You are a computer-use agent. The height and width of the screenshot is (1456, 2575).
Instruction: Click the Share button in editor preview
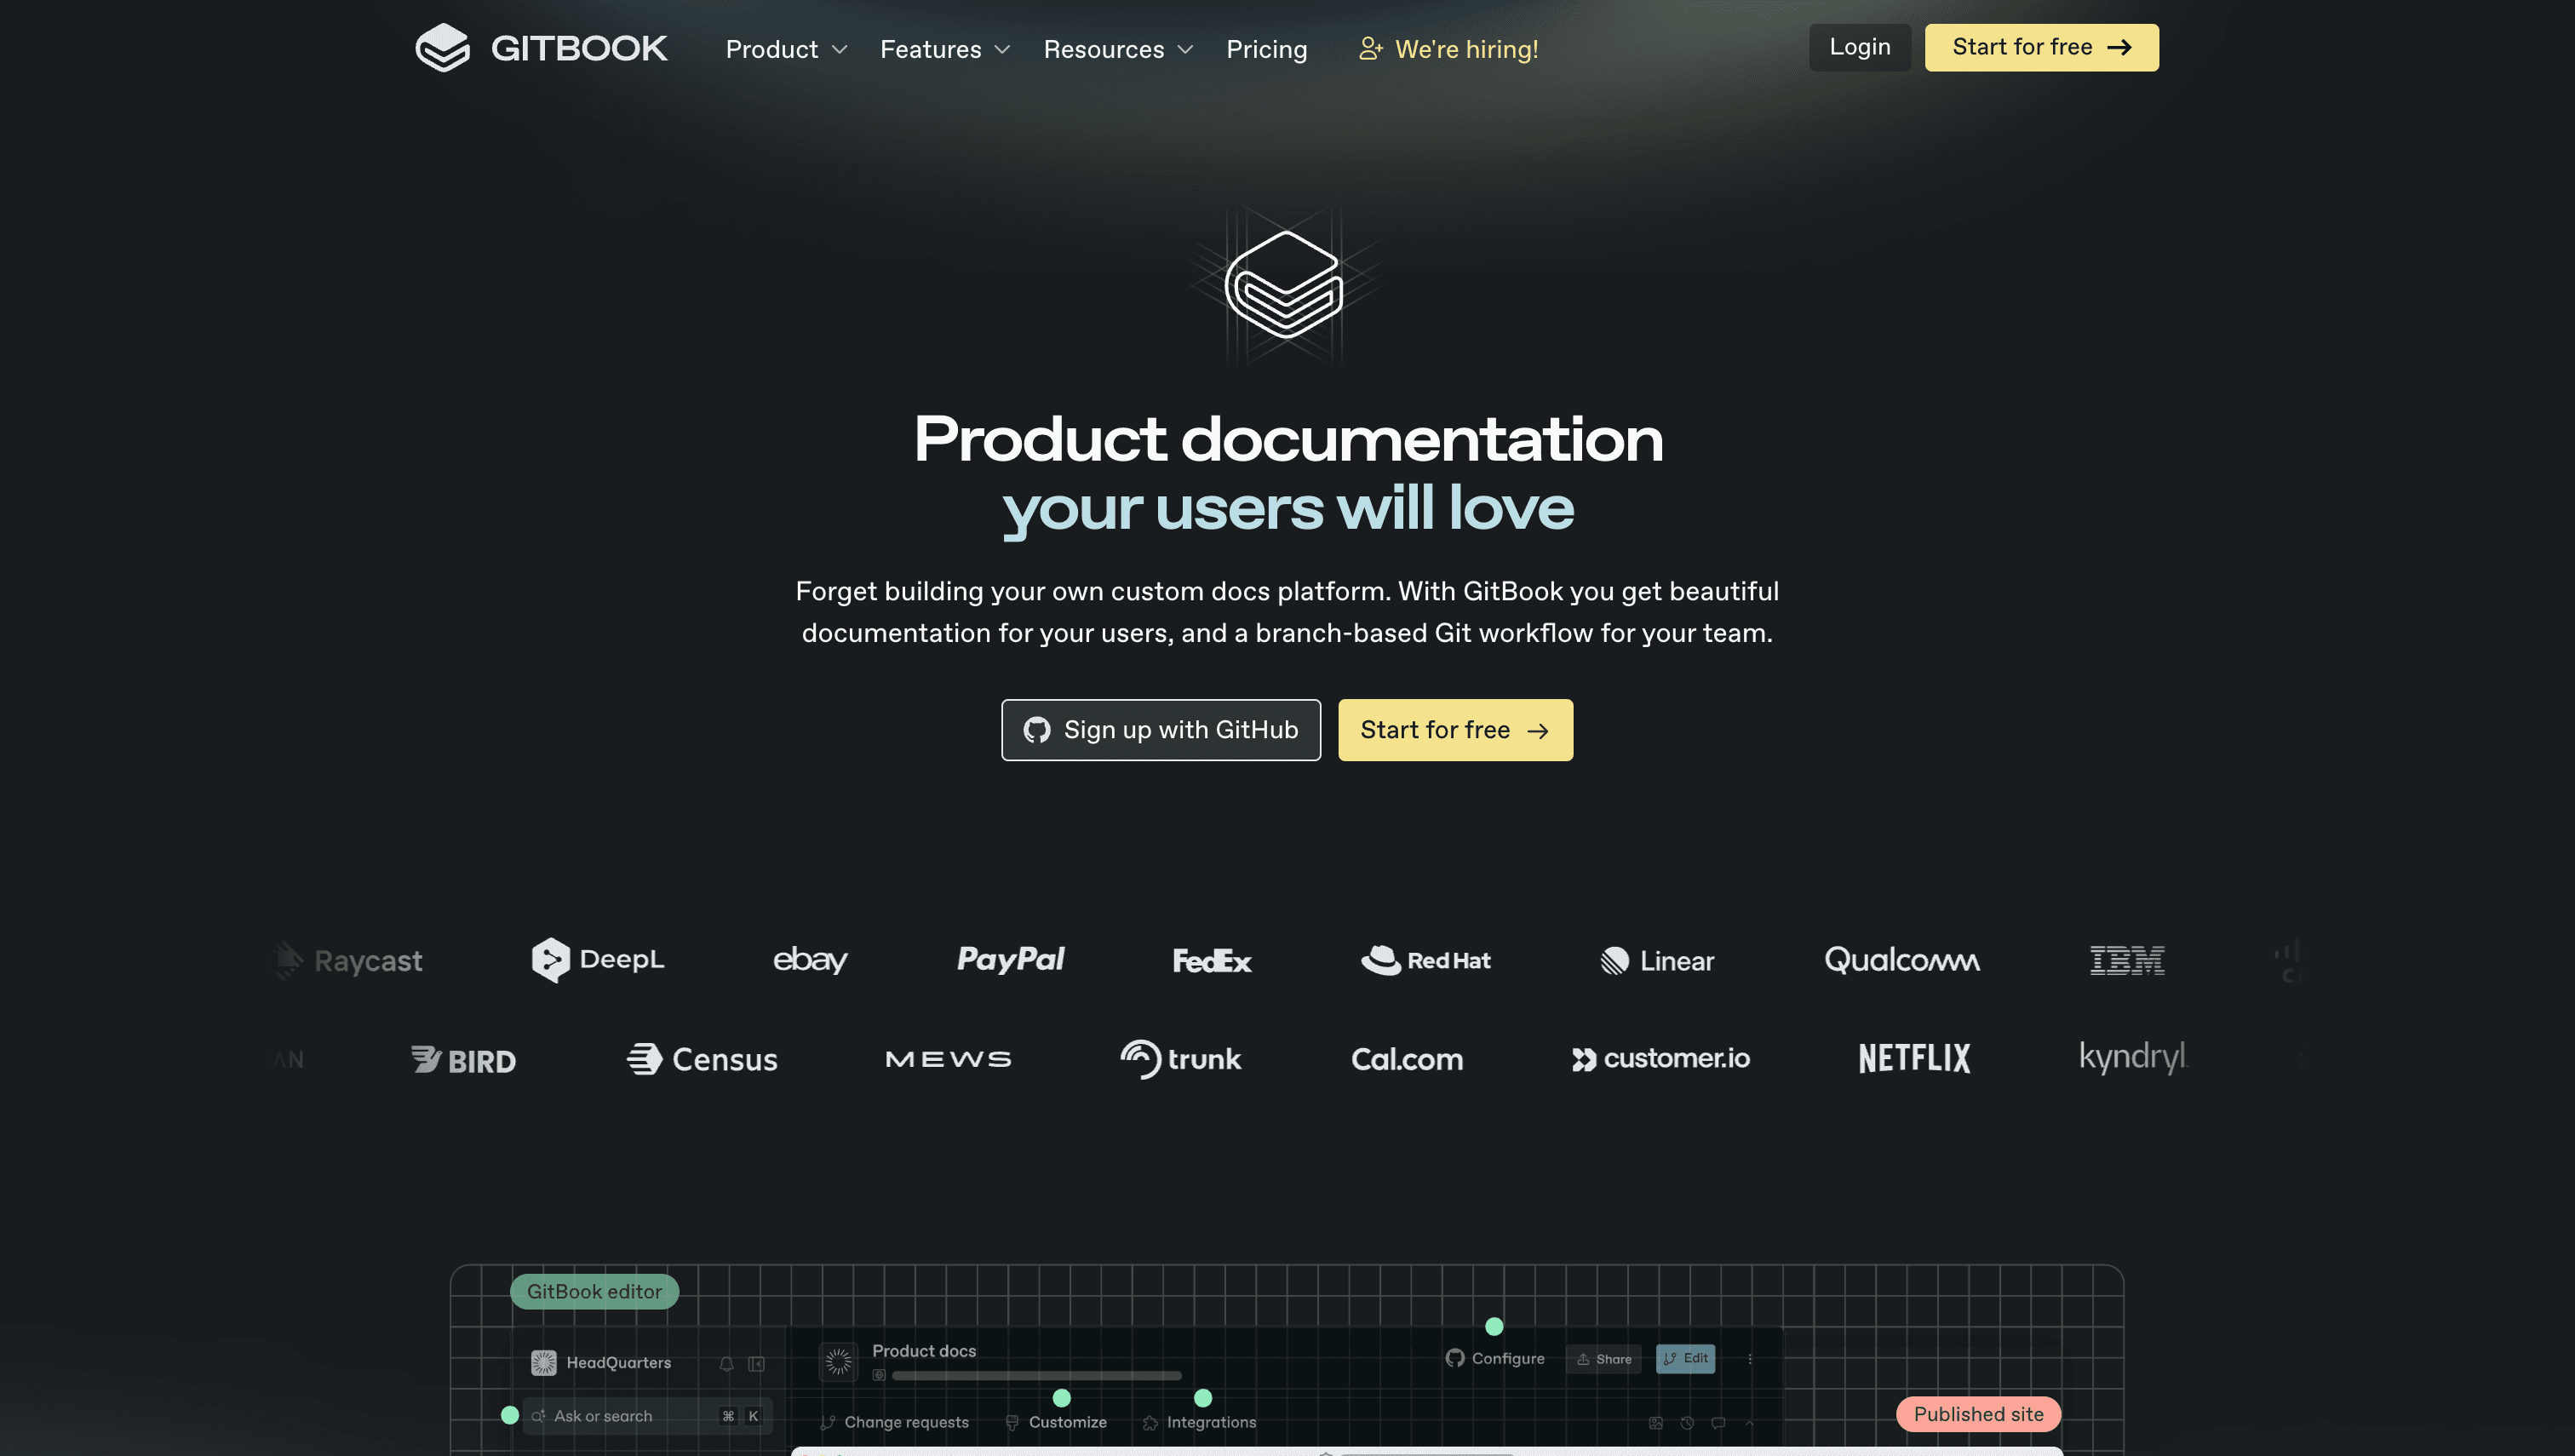pos(1604,1359)
